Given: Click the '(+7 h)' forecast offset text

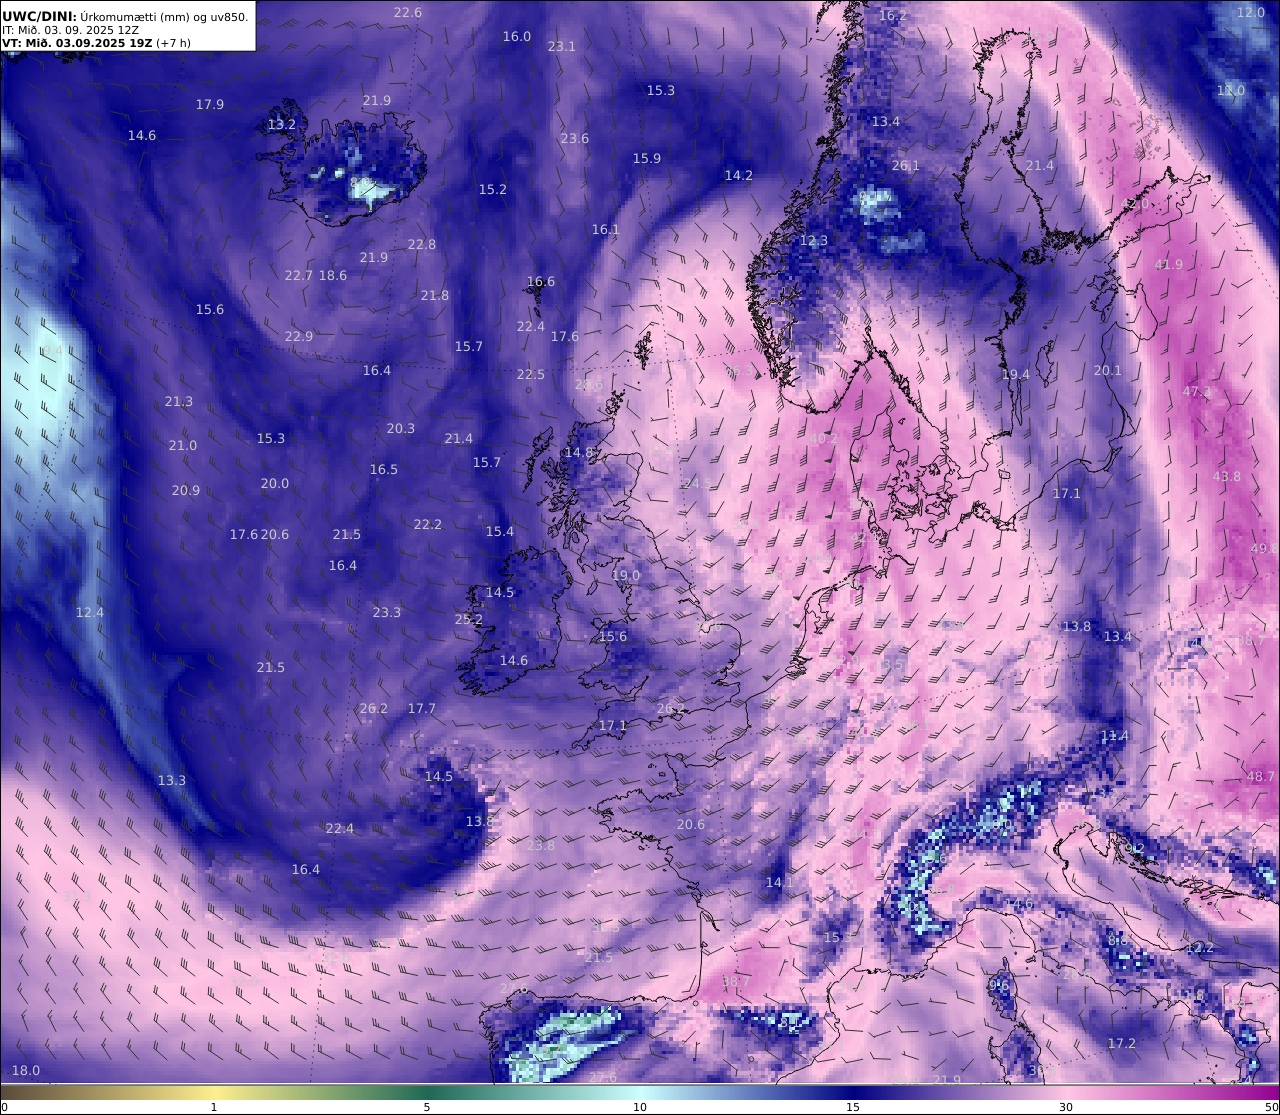Looking at the screenshot, I should coord(172,43).
